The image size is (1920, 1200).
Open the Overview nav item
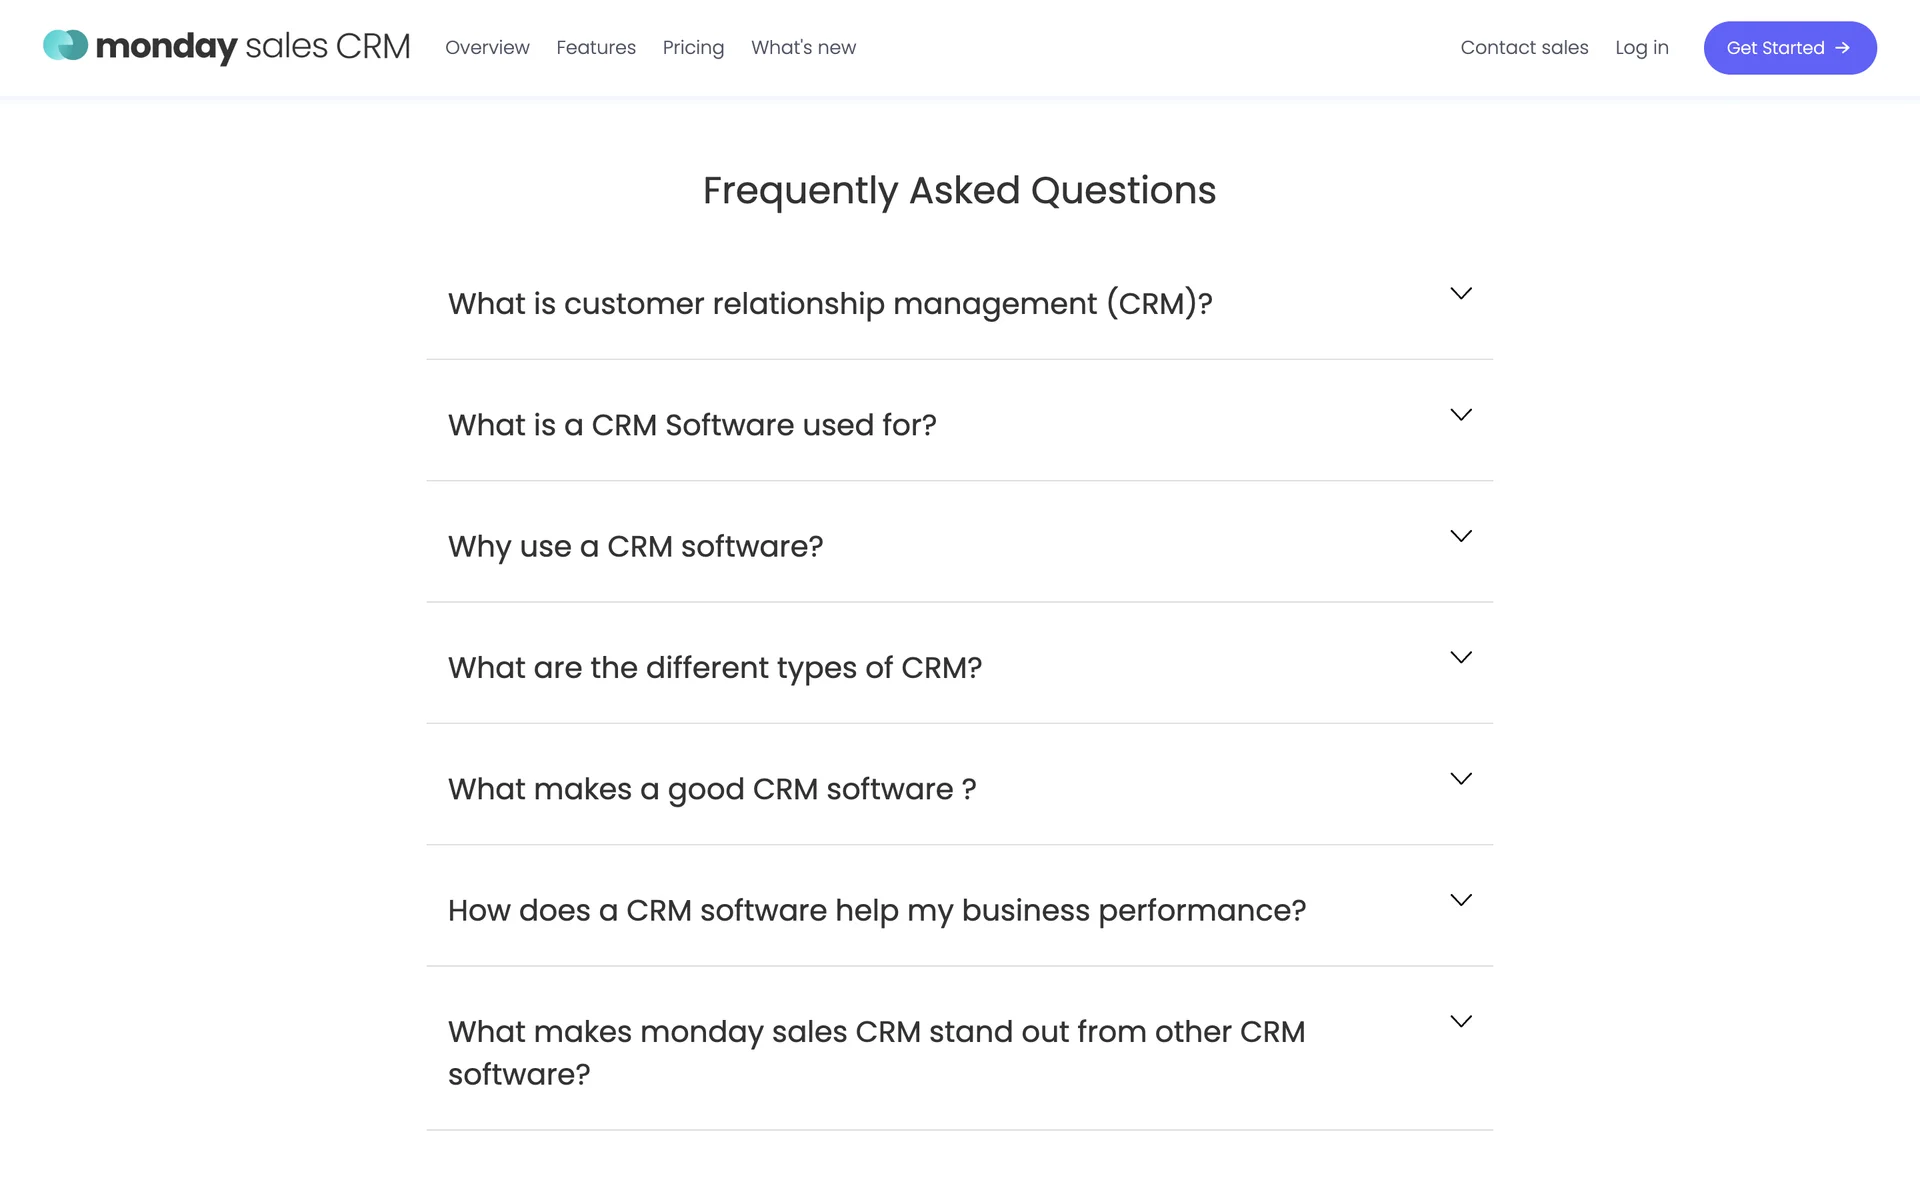click(x=487, y=47)
